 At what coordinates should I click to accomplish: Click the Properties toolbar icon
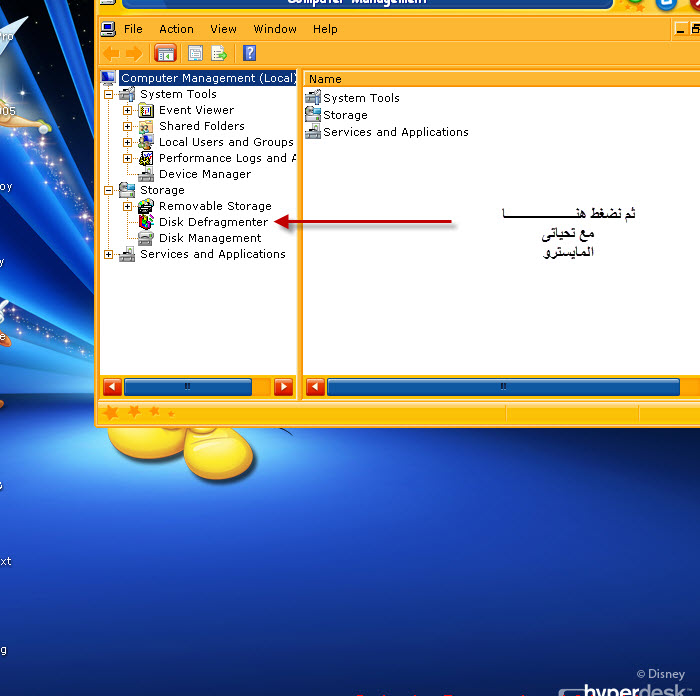[x=195, y=54]
